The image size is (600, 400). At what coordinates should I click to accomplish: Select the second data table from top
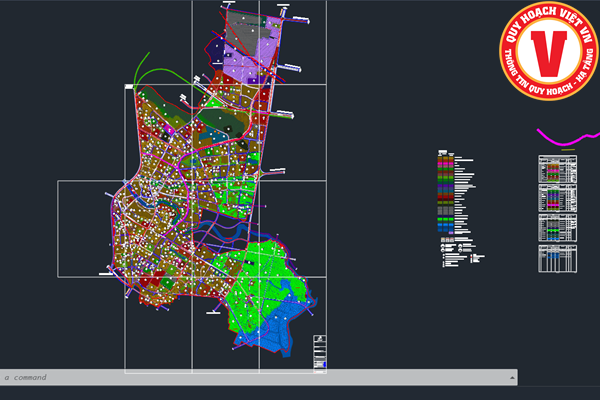tap(557, 198)
